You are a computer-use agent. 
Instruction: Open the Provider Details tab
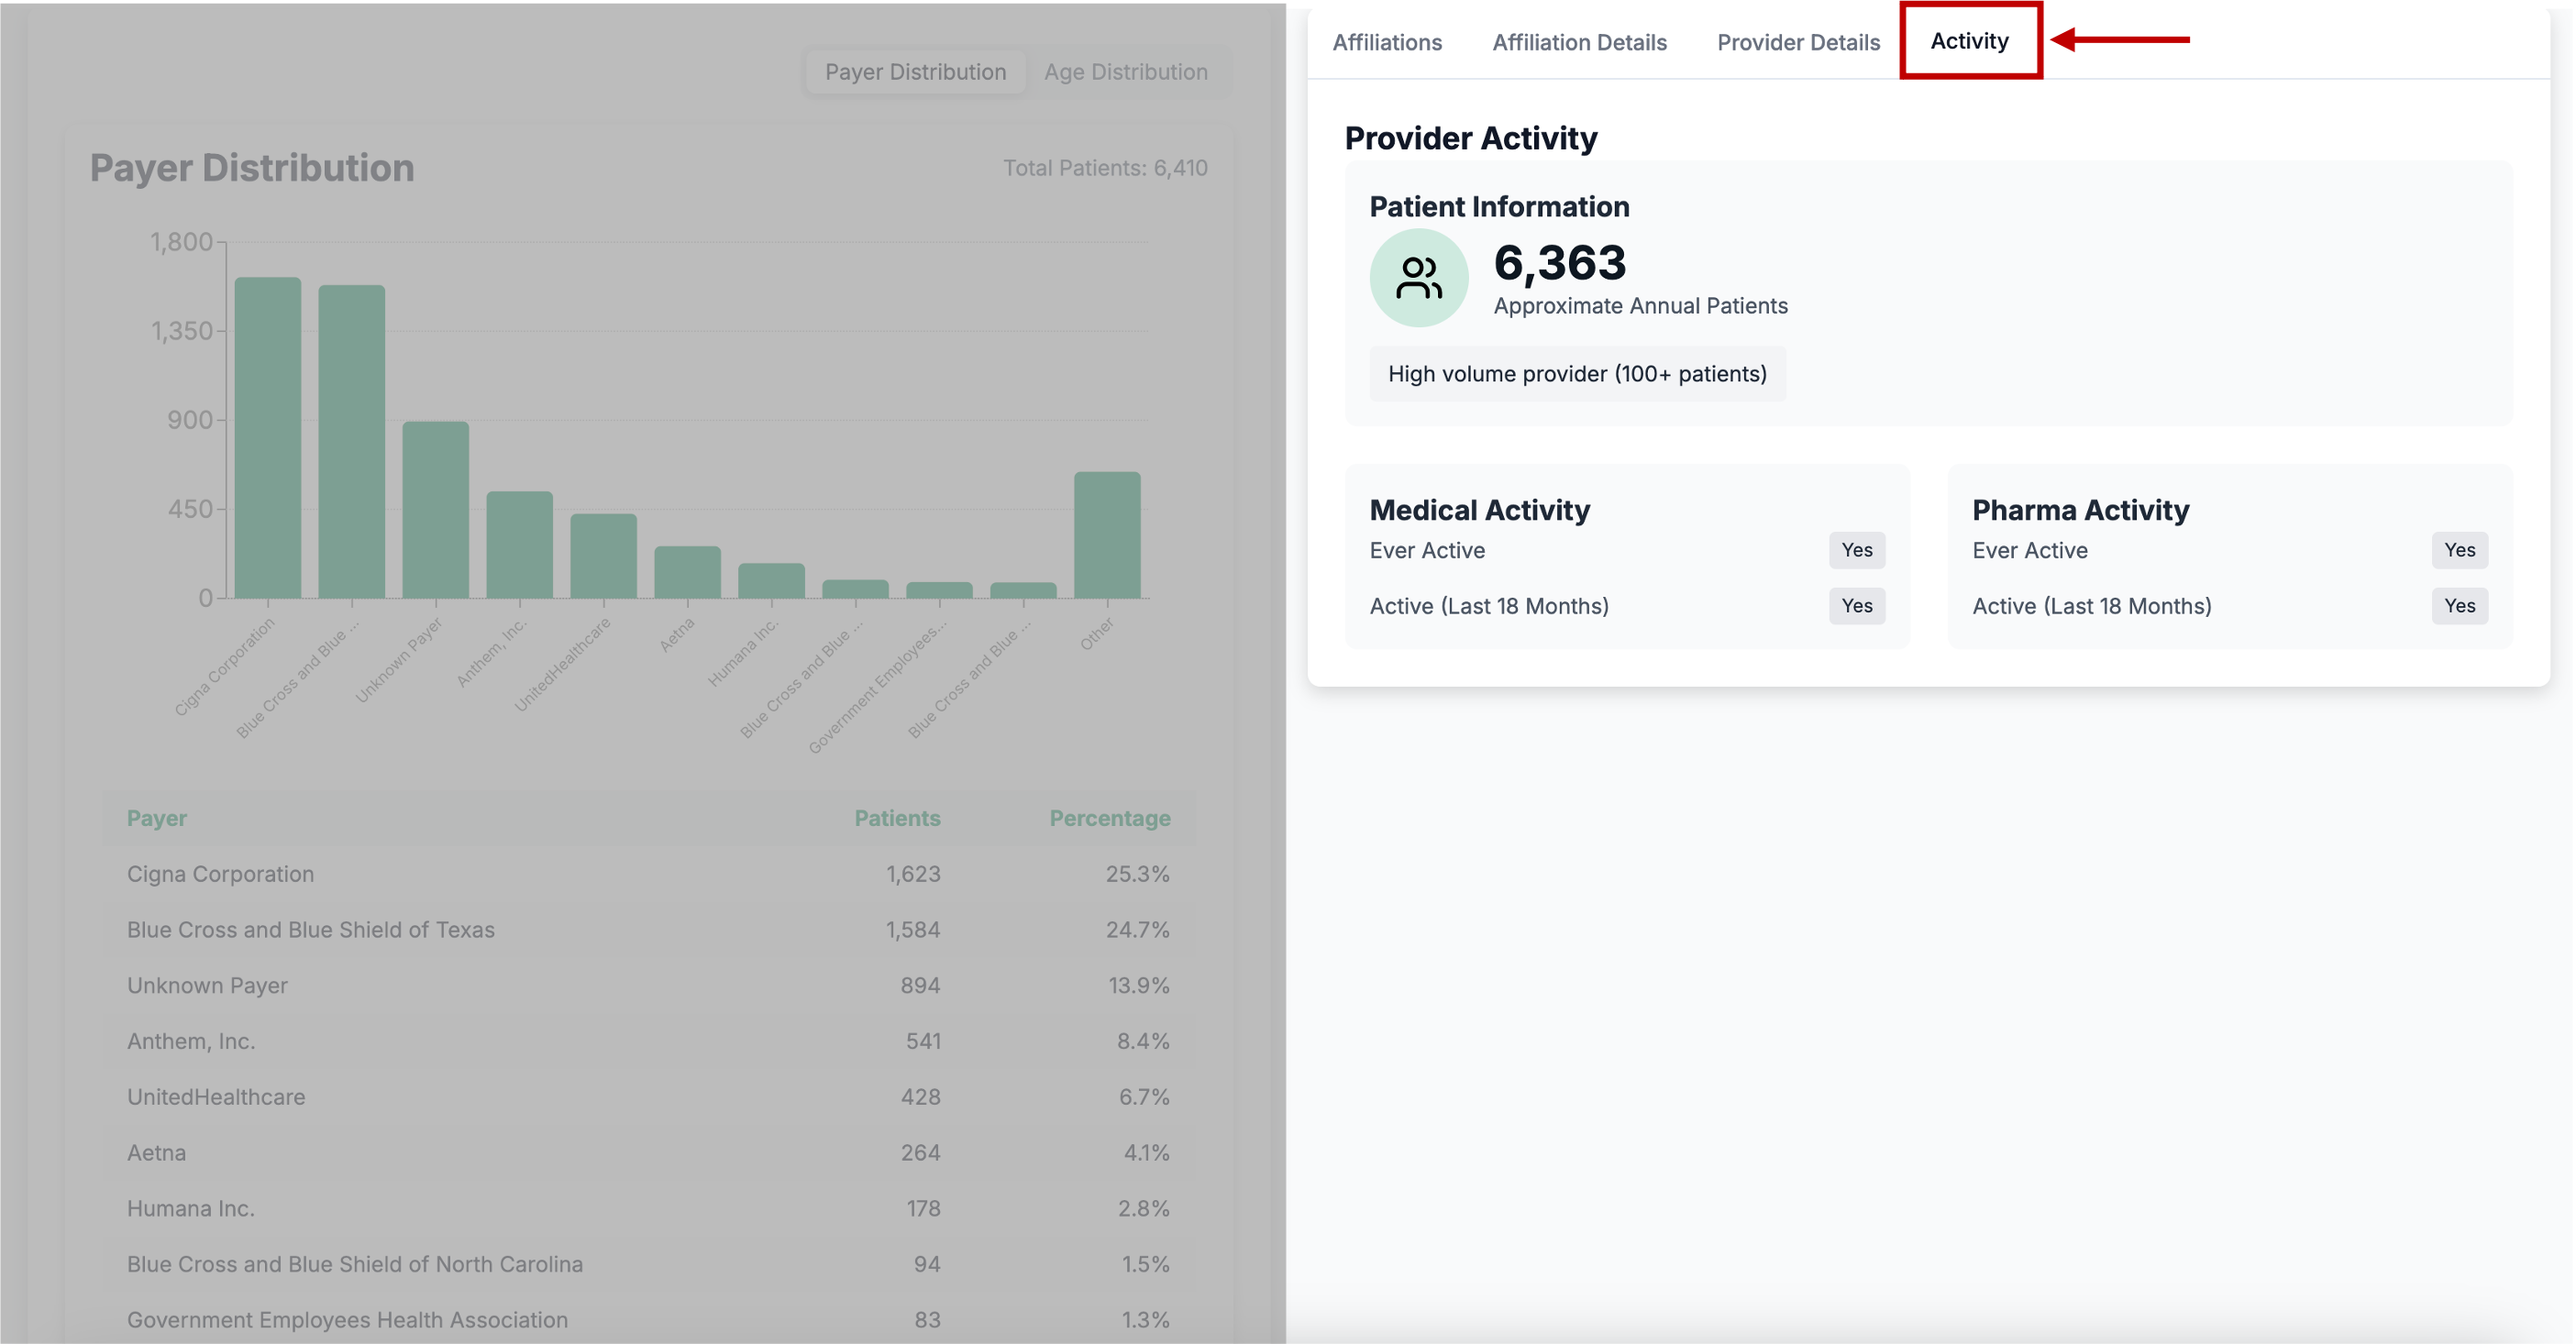click(x=1797, y=43)
